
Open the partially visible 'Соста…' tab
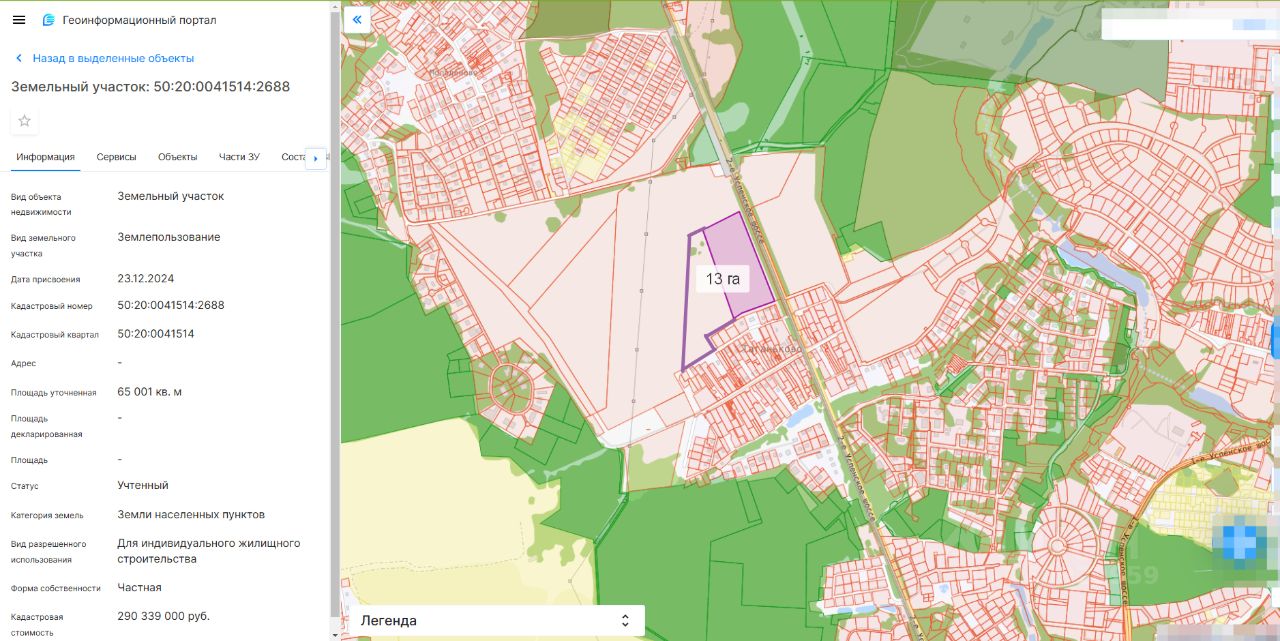tap(292, 157)
